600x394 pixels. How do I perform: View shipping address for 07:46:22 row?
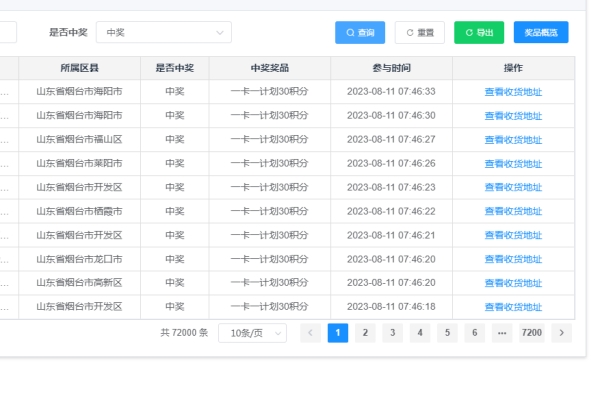point(513,212)
